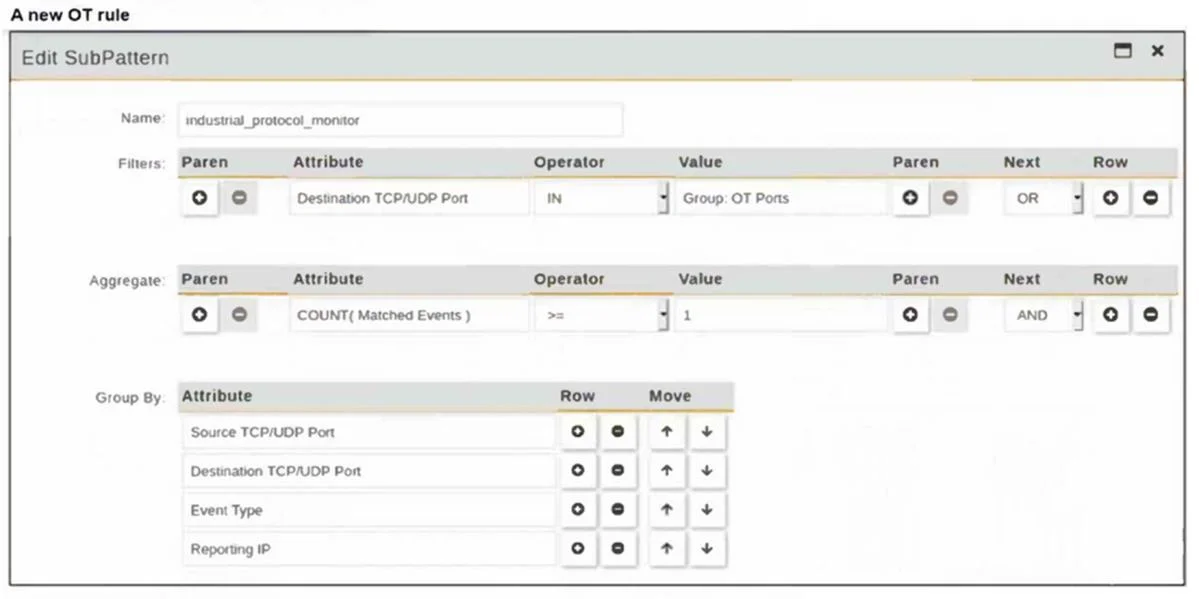Add opening paren on the Filters row
The image size is (1199, 599).
click(x=200, y=198)
